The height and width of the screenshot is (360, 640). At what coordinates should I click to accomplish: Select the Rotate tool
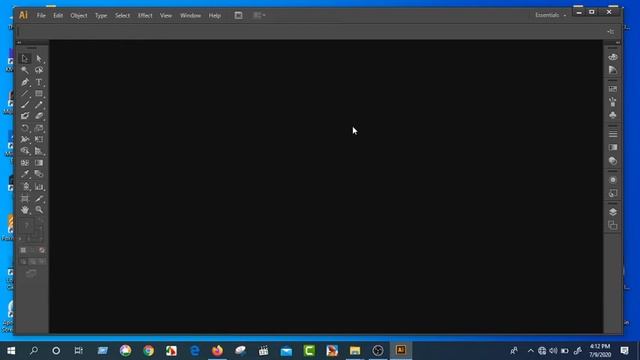point(25,128)
